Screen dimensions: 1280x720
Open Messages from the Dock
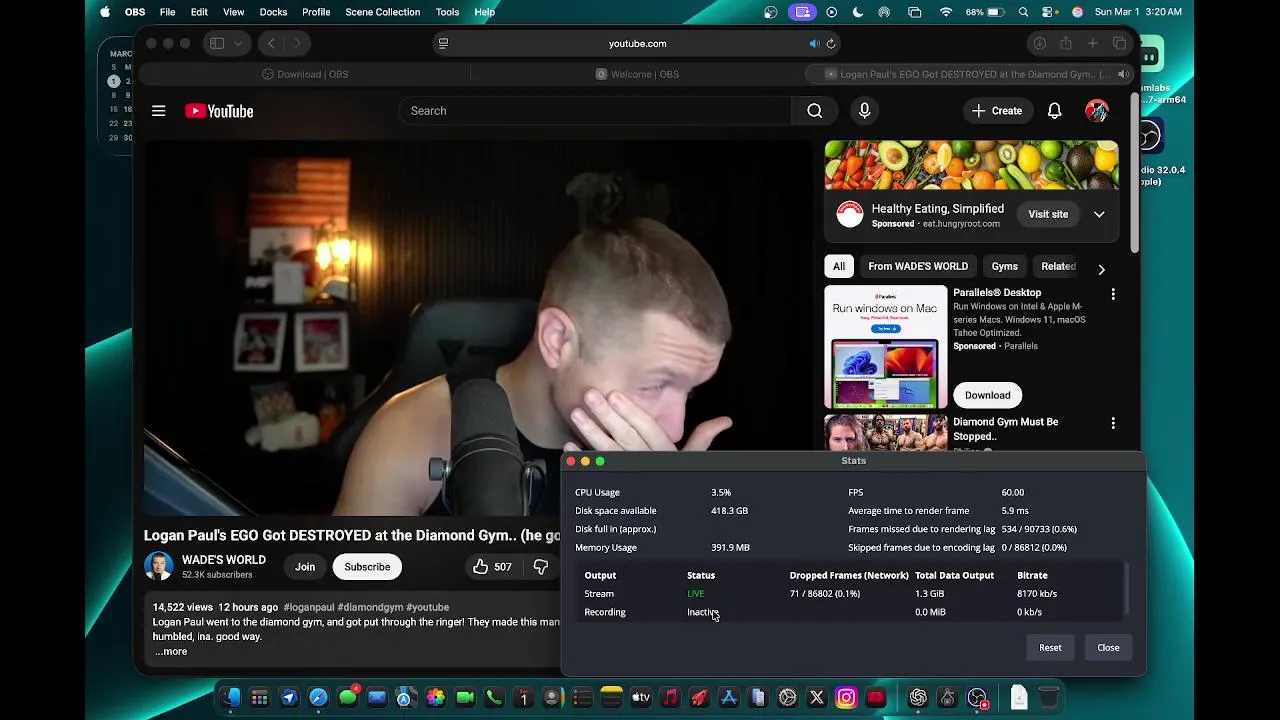[x=348, y=698]
